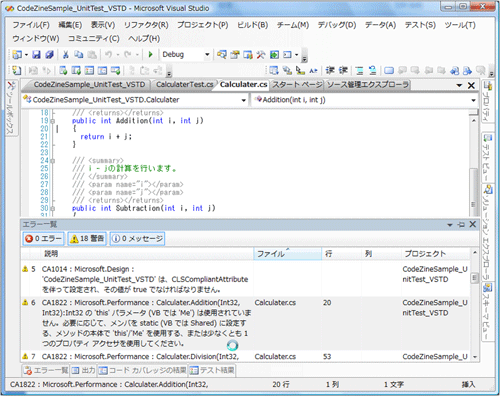Collapse outlining at line 19 Addition method
The height and width of the screenshot is (396, 500).
click(x=52, y=121)
